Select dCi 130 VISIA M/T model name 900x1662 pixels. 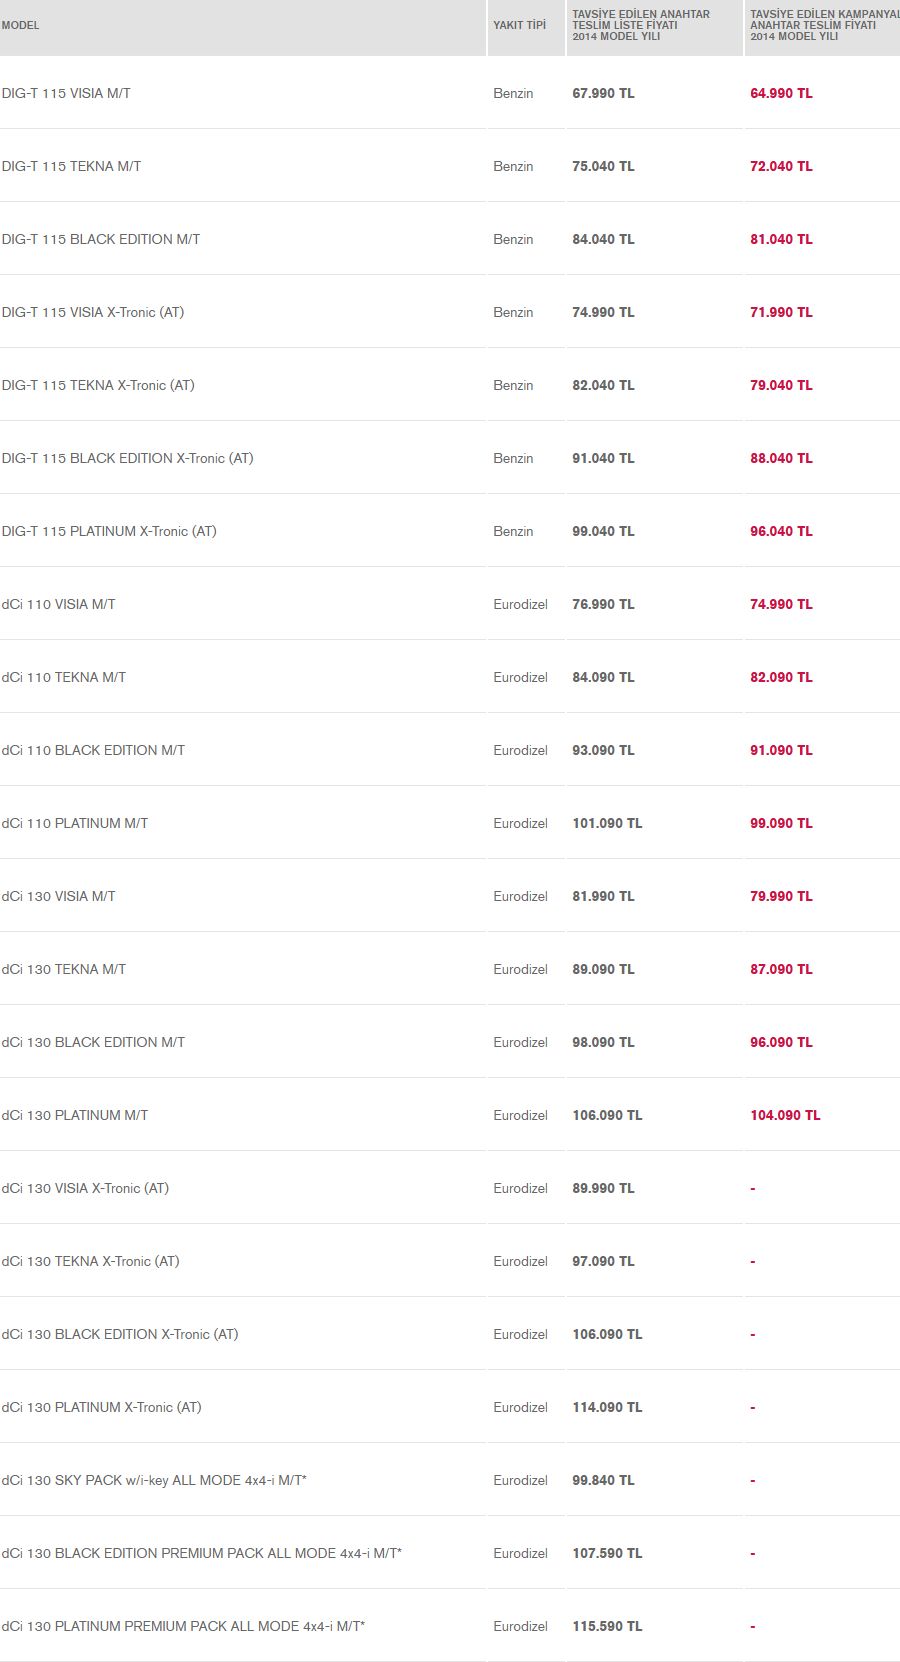coord(58,897)
